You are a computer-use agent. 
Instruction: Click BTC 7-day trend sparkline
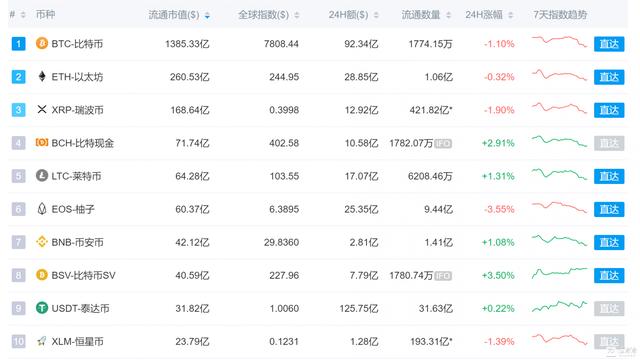pos(559,41)
